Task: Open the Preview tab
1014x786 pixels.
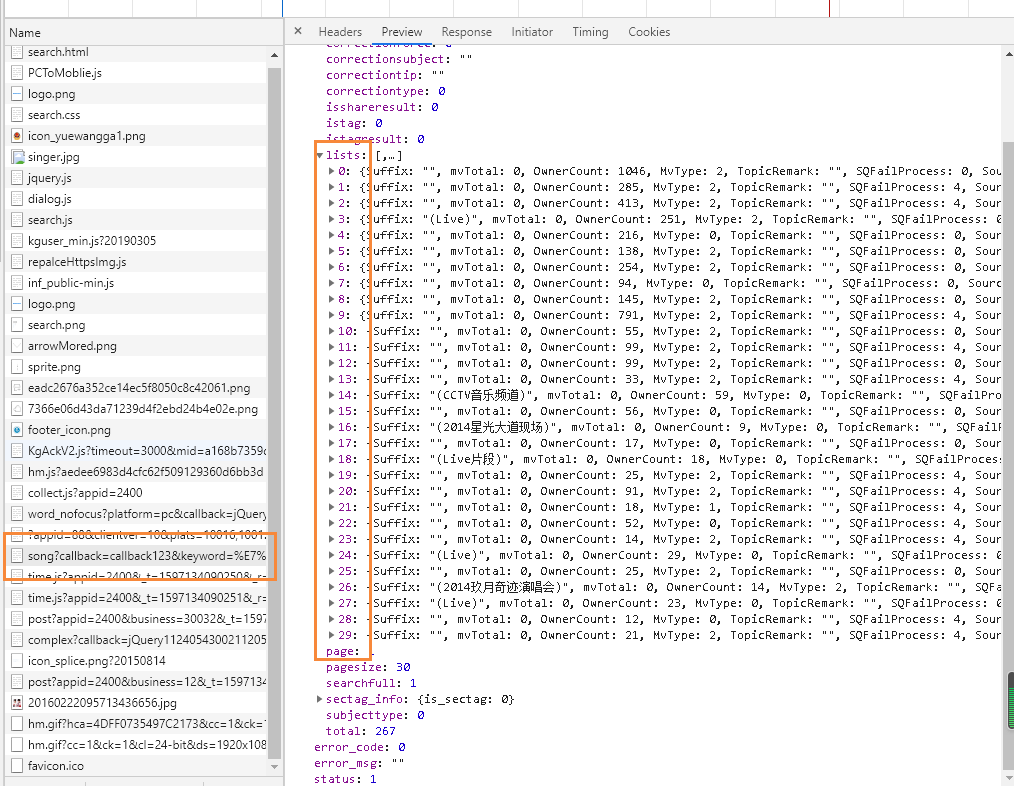Action: point(402,32)
